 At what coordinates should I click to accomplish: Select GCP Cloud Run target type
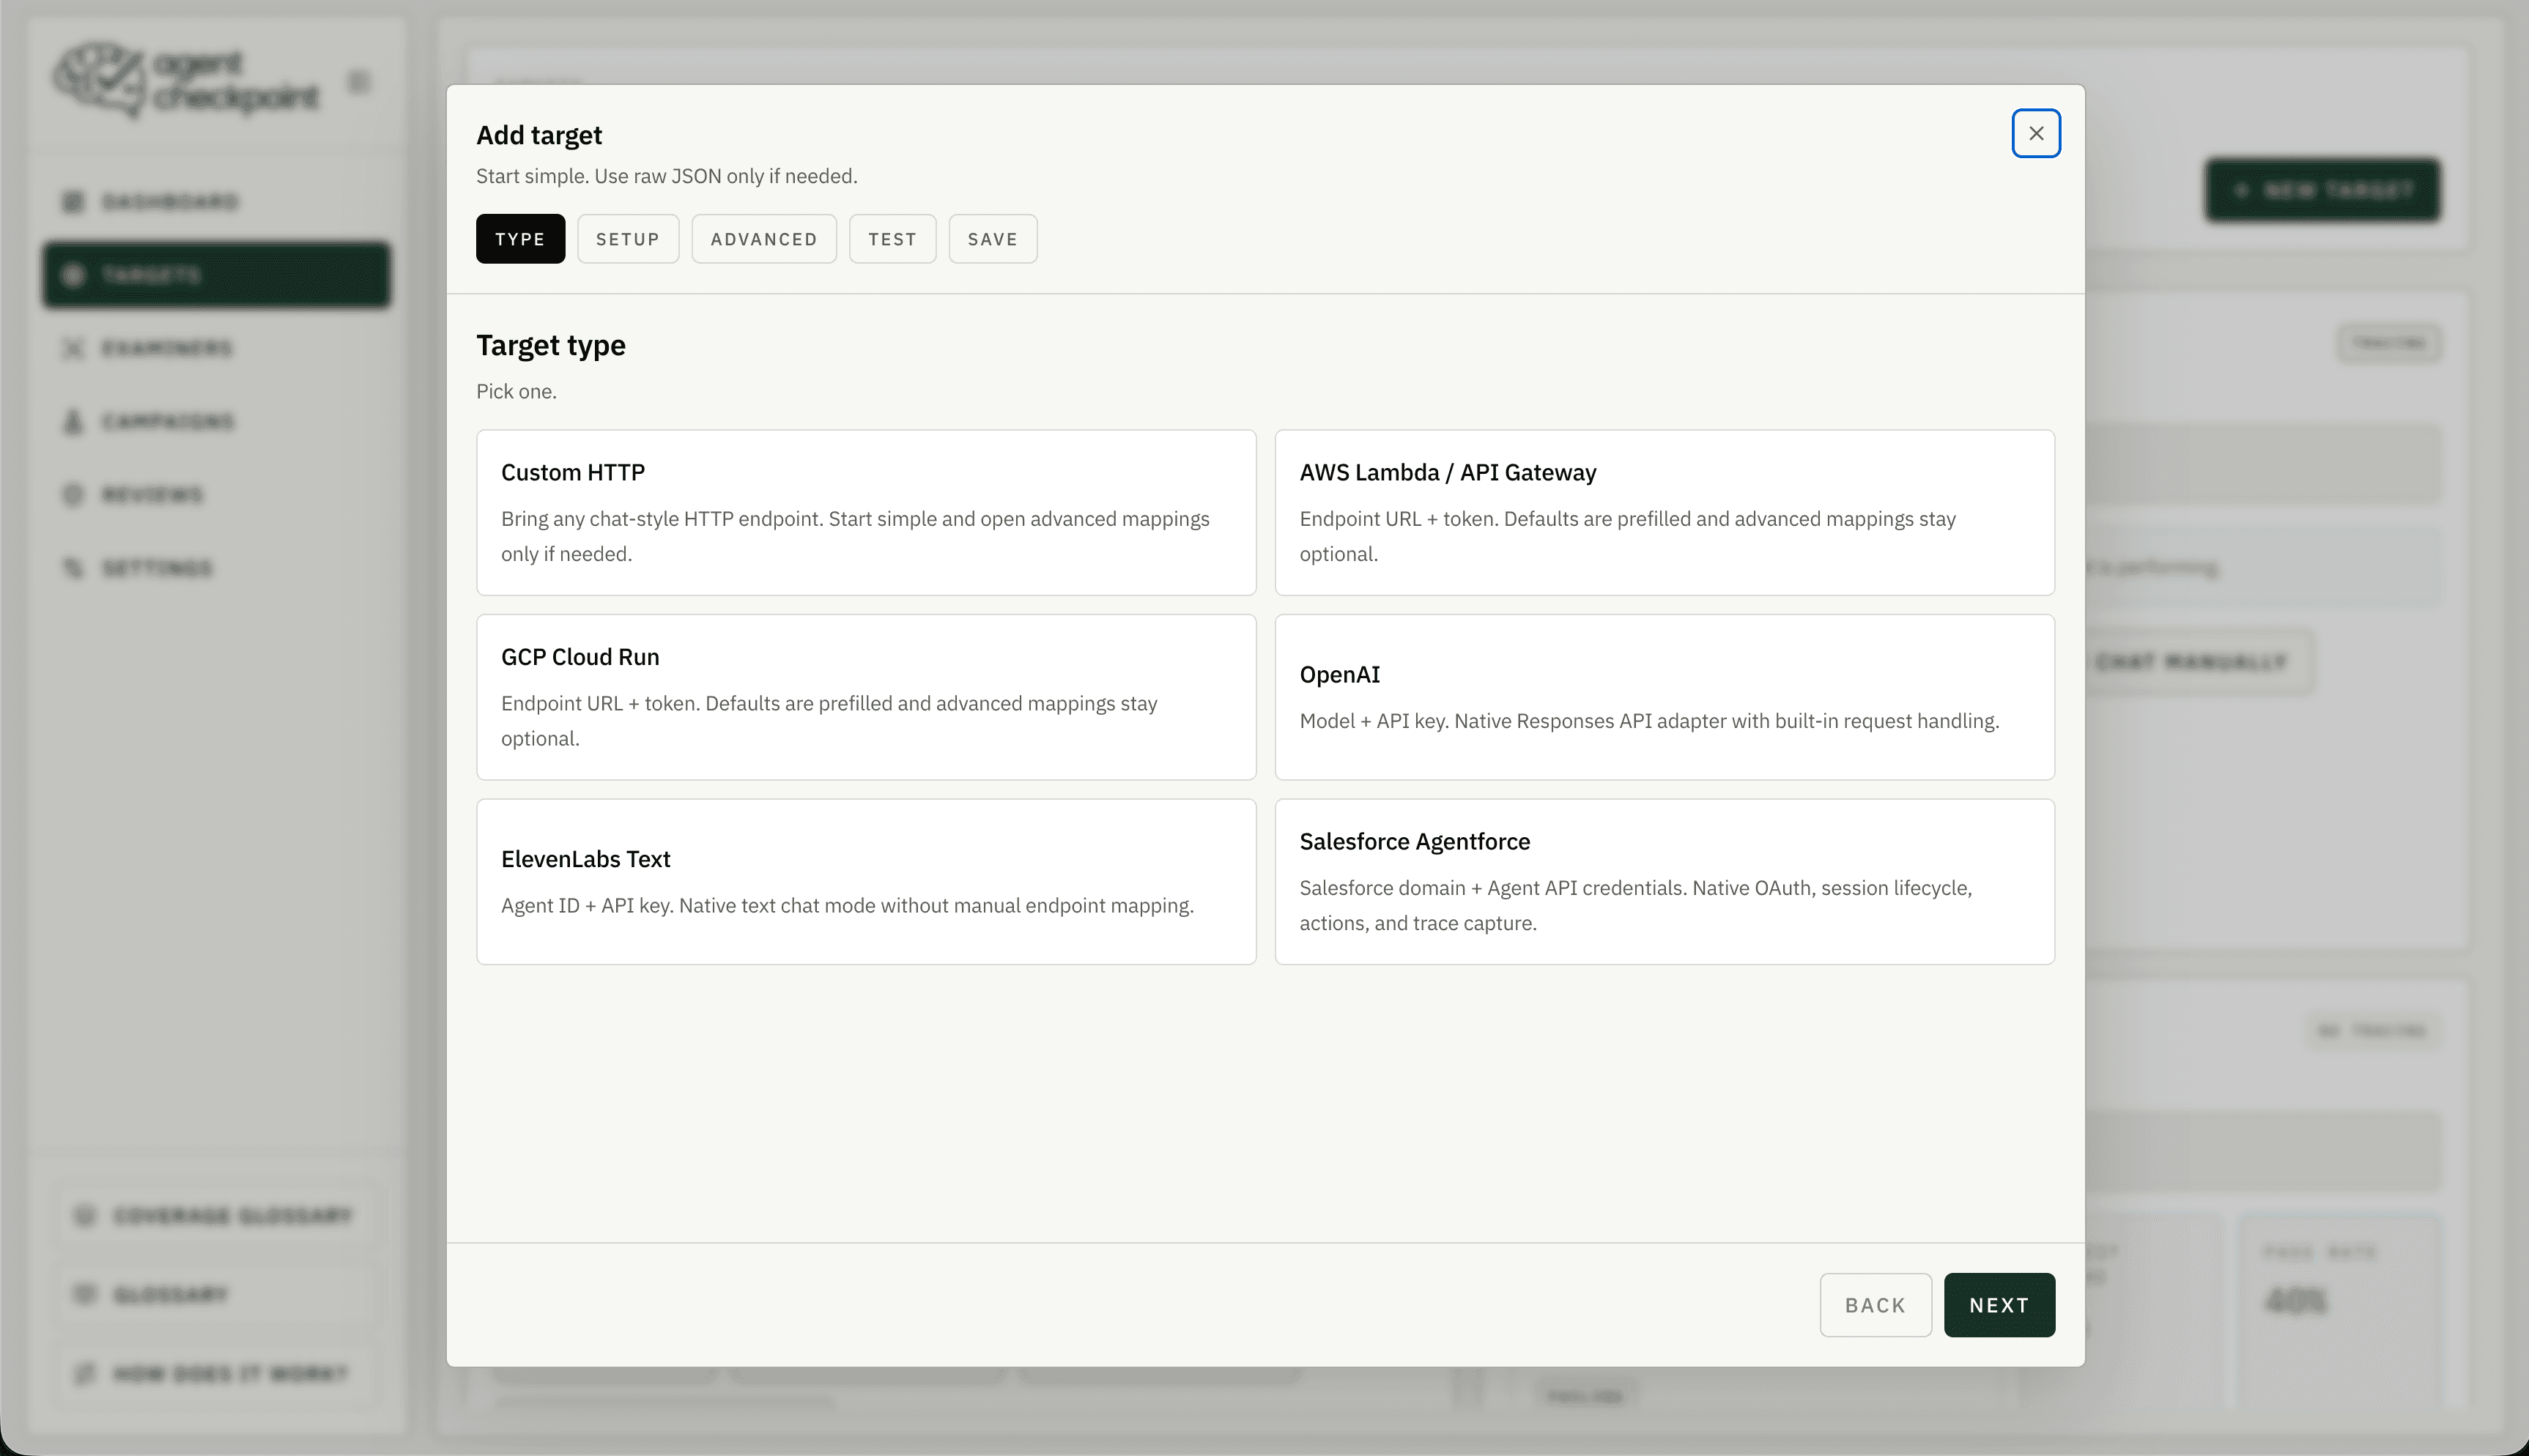pyautogui.click(x=866, y=697)
